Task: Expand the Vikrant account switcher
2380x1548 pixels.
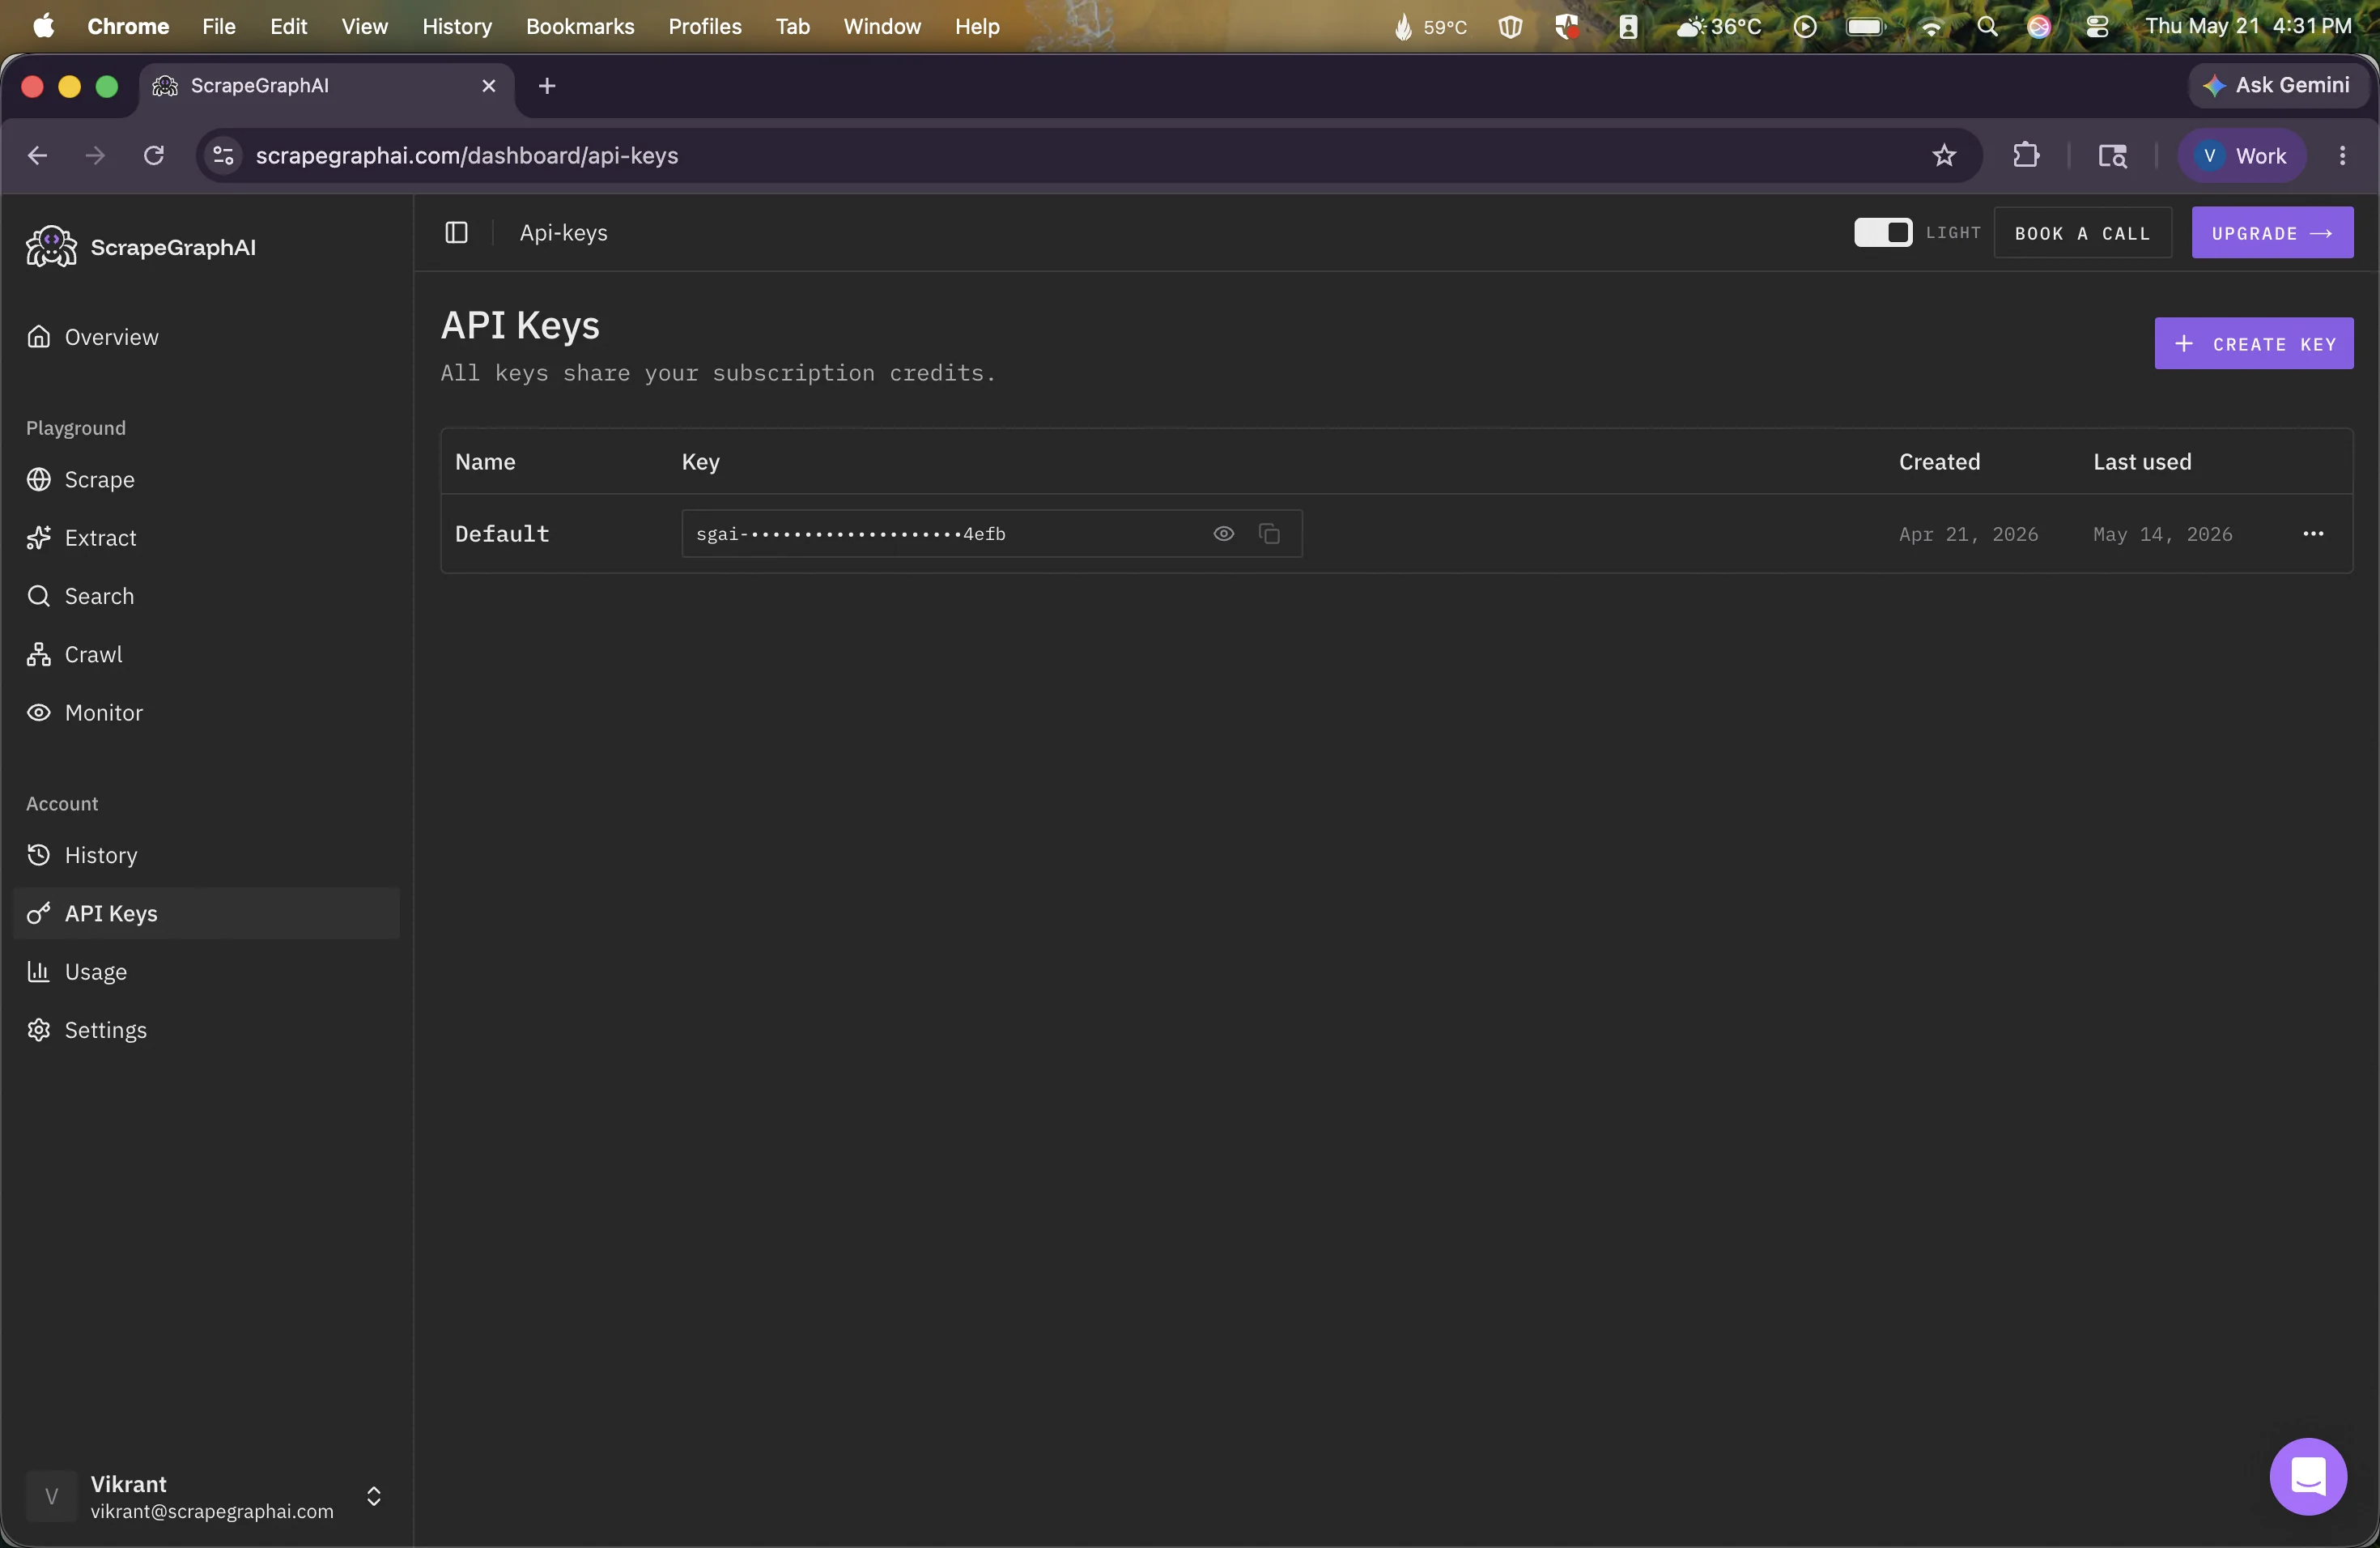Action: (373, 1496)
